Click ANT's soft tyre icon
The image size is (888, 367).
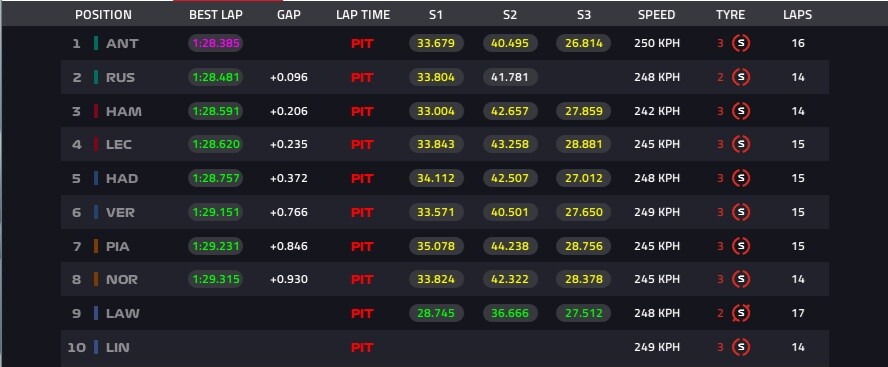pyautogui.click(x=741, y=43)
